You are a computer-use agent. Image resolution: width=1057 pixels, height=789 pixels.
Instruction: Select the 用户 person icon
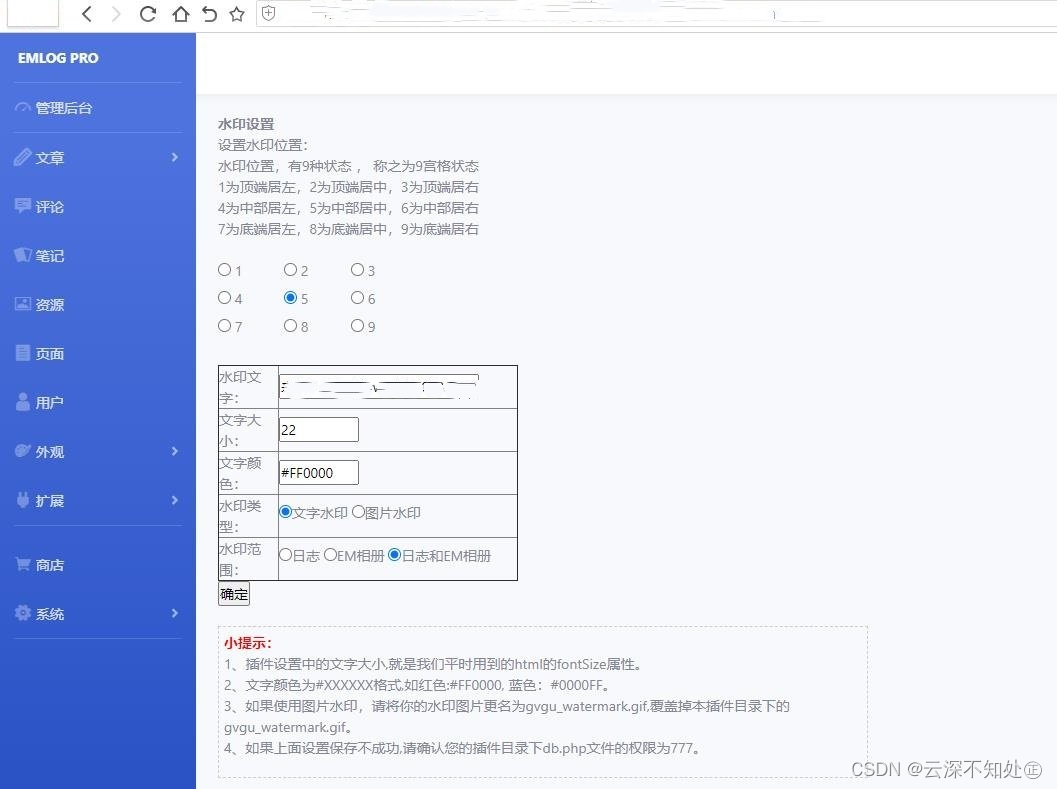(24, 402)
